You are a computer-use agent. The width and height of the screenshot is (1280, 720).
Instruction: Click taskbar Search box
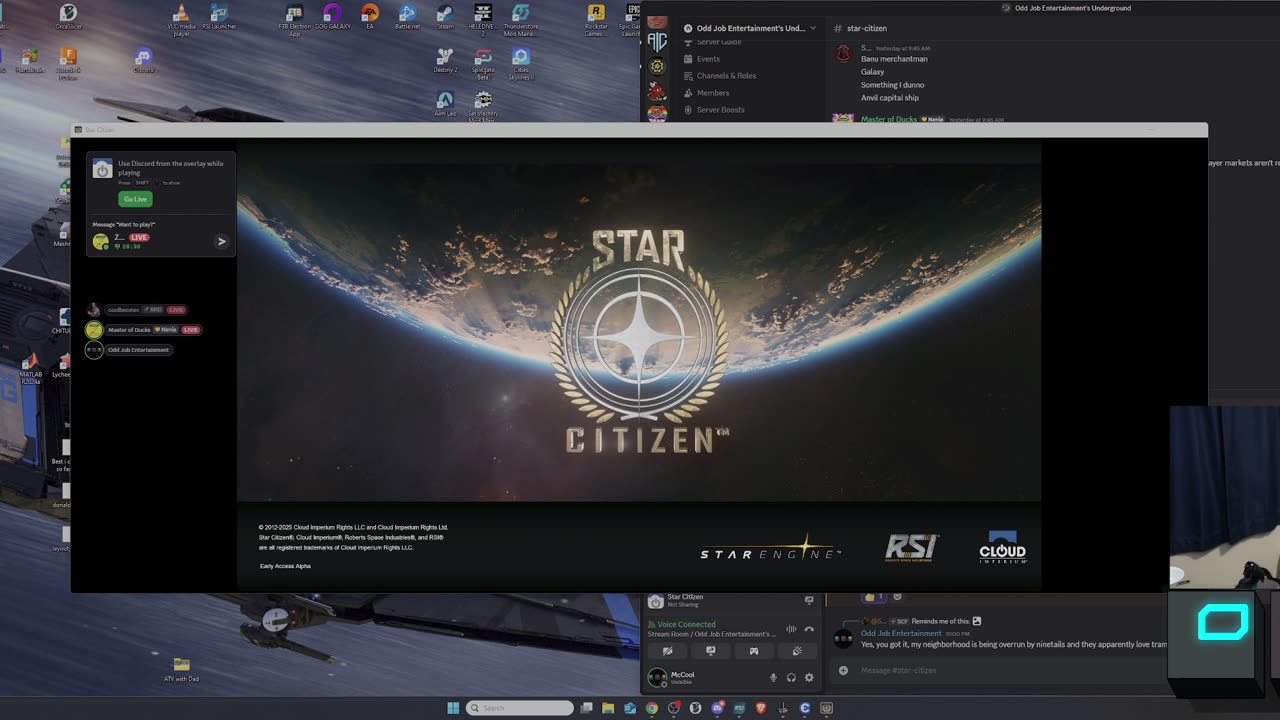(520, 708)
